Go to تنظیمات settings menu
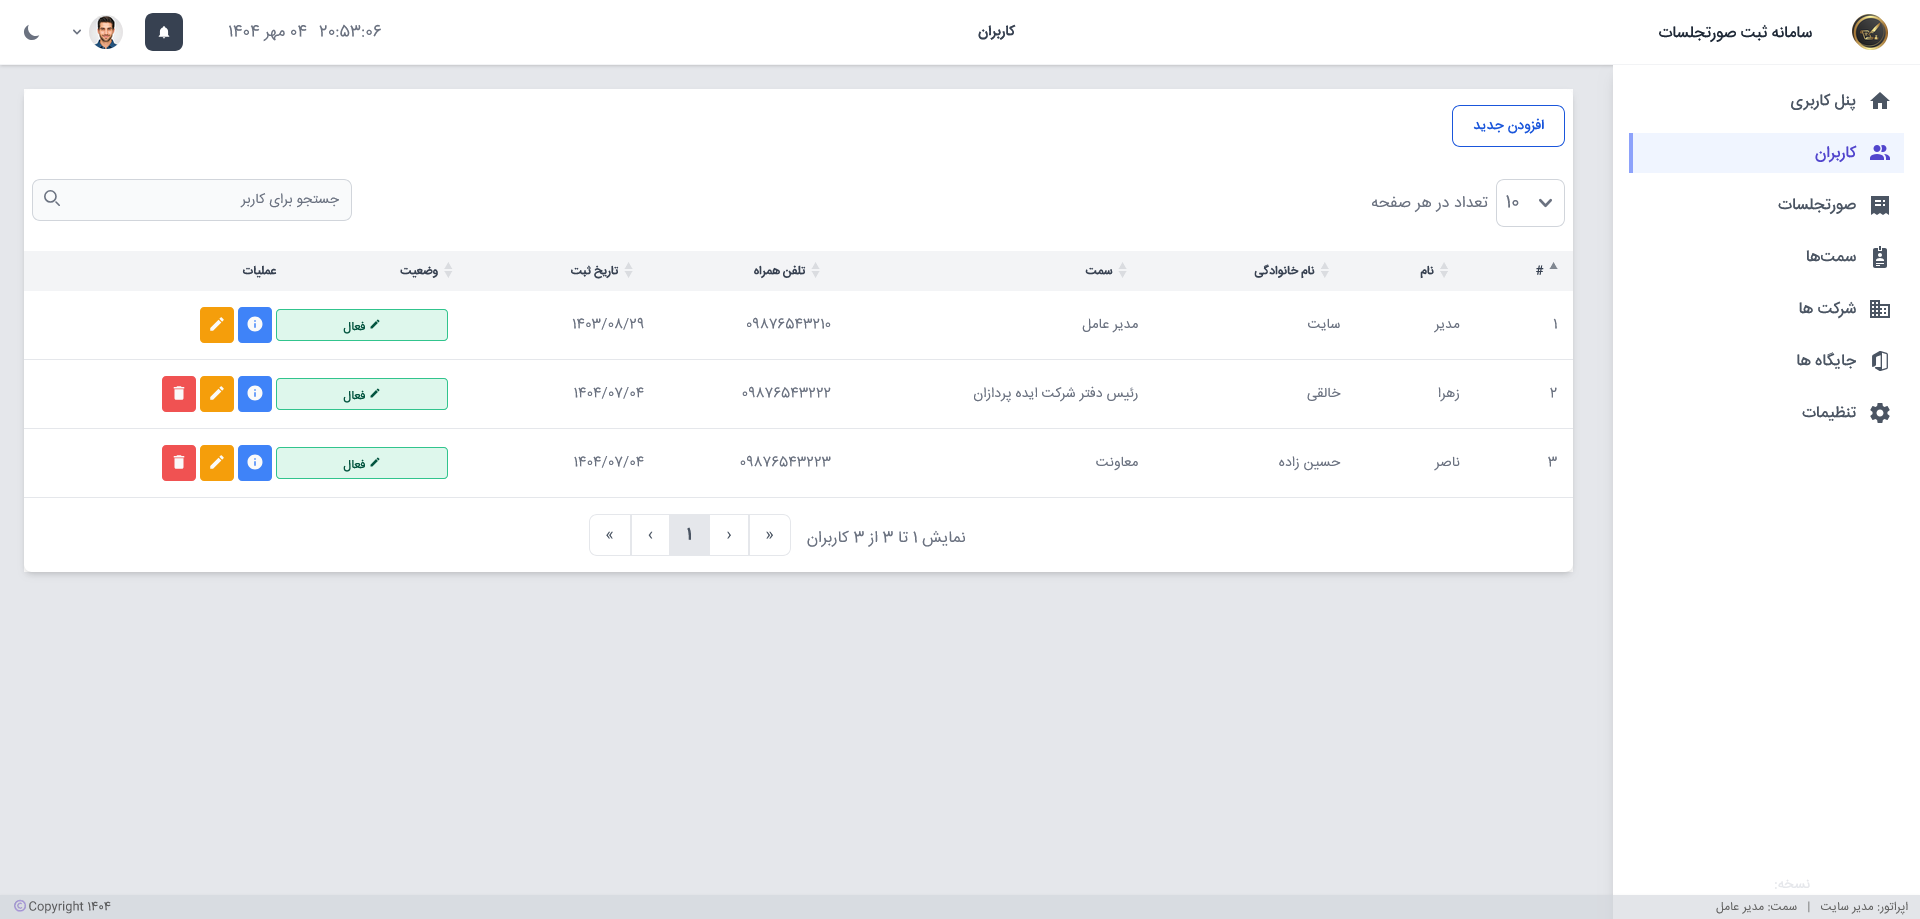Image resolution: width=1920 pixels, height=919 pixels. pyautogui.click(x=1828, y=413)
